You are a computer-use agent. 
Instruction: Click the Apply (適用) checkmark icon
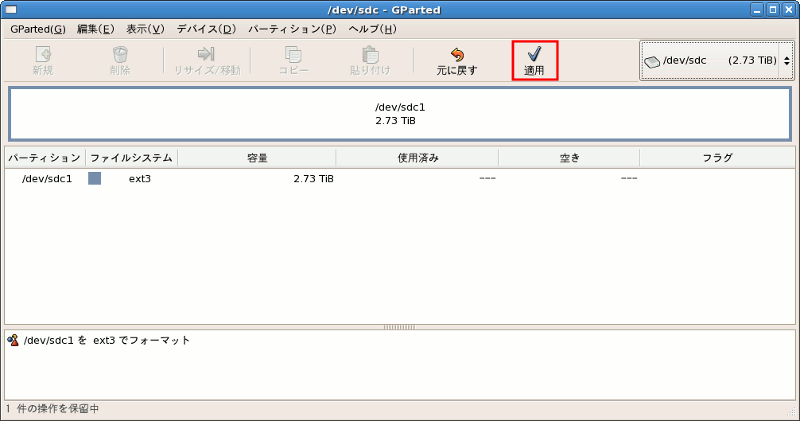(x=534, y=54)
